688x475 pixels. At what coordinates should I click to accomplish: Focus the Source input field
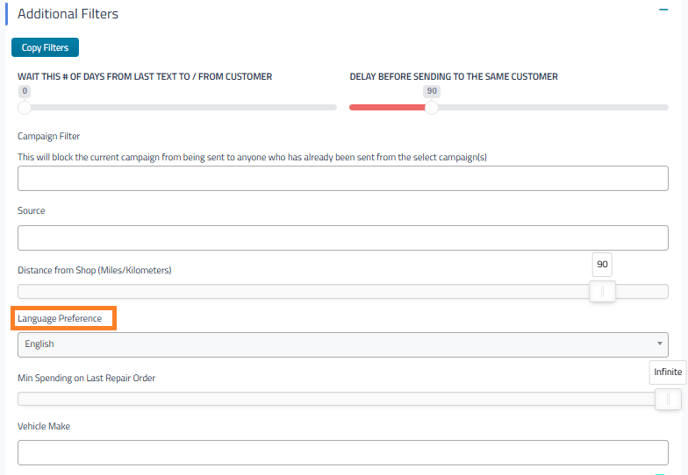click(x=343, y=238)
